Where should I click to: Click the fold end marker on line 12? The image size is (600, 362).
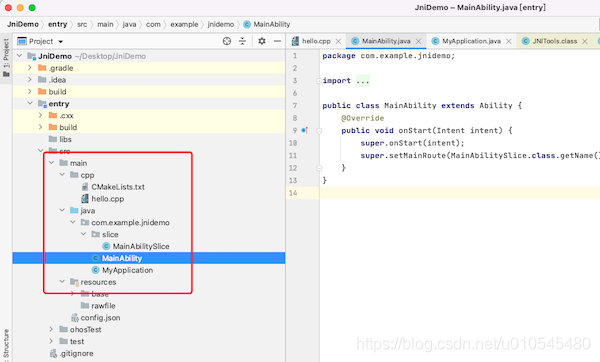319,168
